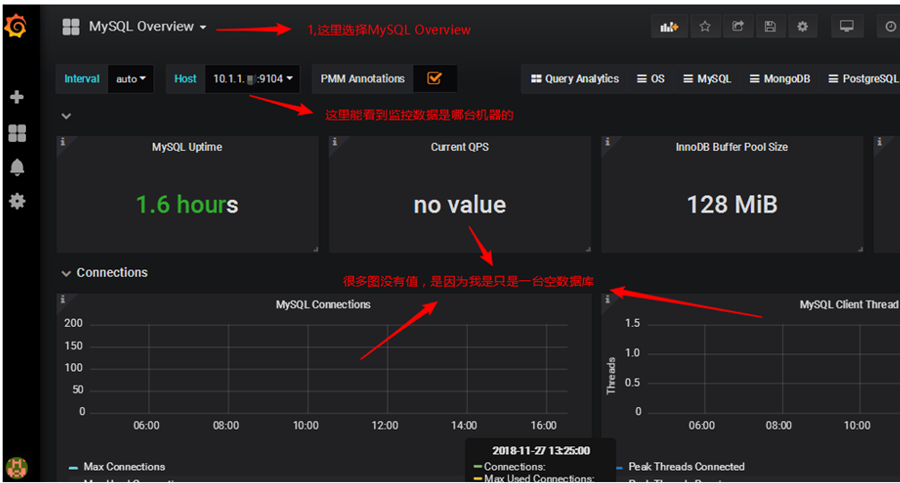This screenshot has width=900, height=483.
Task: Click the Current QPS panel resize handle
Action: [x=588, y=249]
